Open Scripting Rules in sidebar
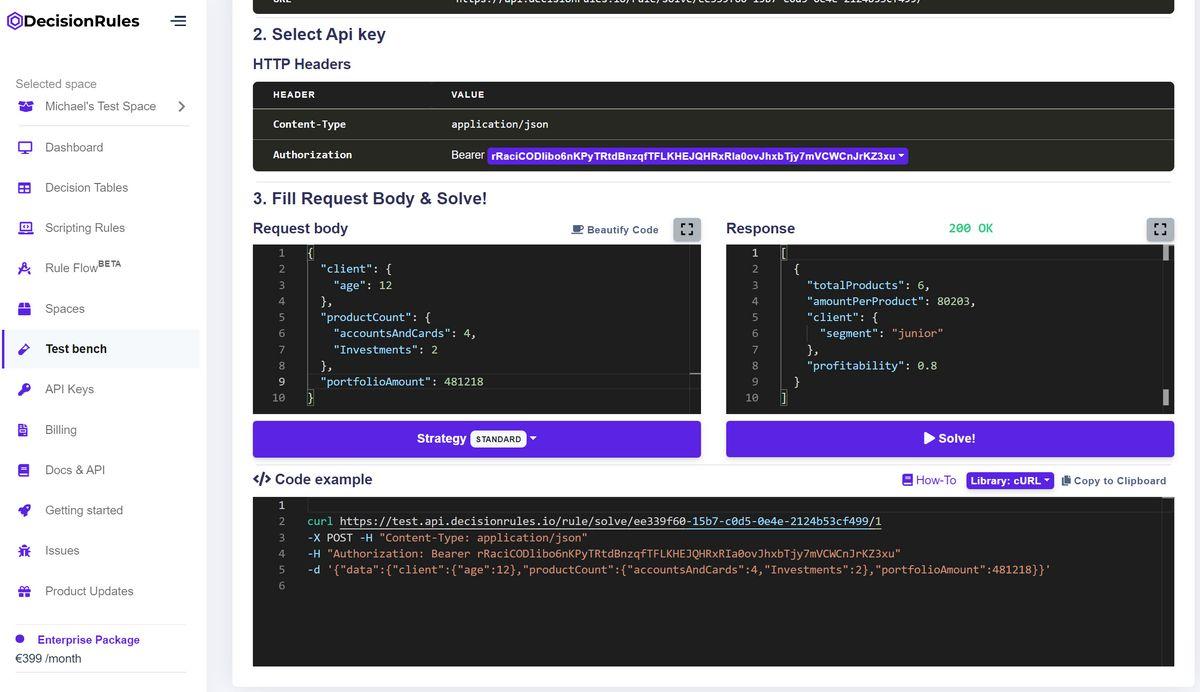Screen dimensions: 1200x692 84,228
